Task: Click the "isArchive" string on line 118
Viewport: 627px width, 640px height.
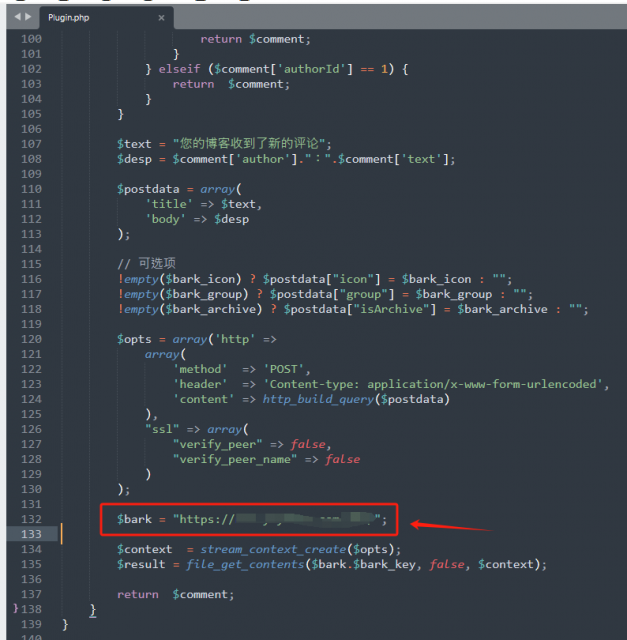Action: click(391, 309)
